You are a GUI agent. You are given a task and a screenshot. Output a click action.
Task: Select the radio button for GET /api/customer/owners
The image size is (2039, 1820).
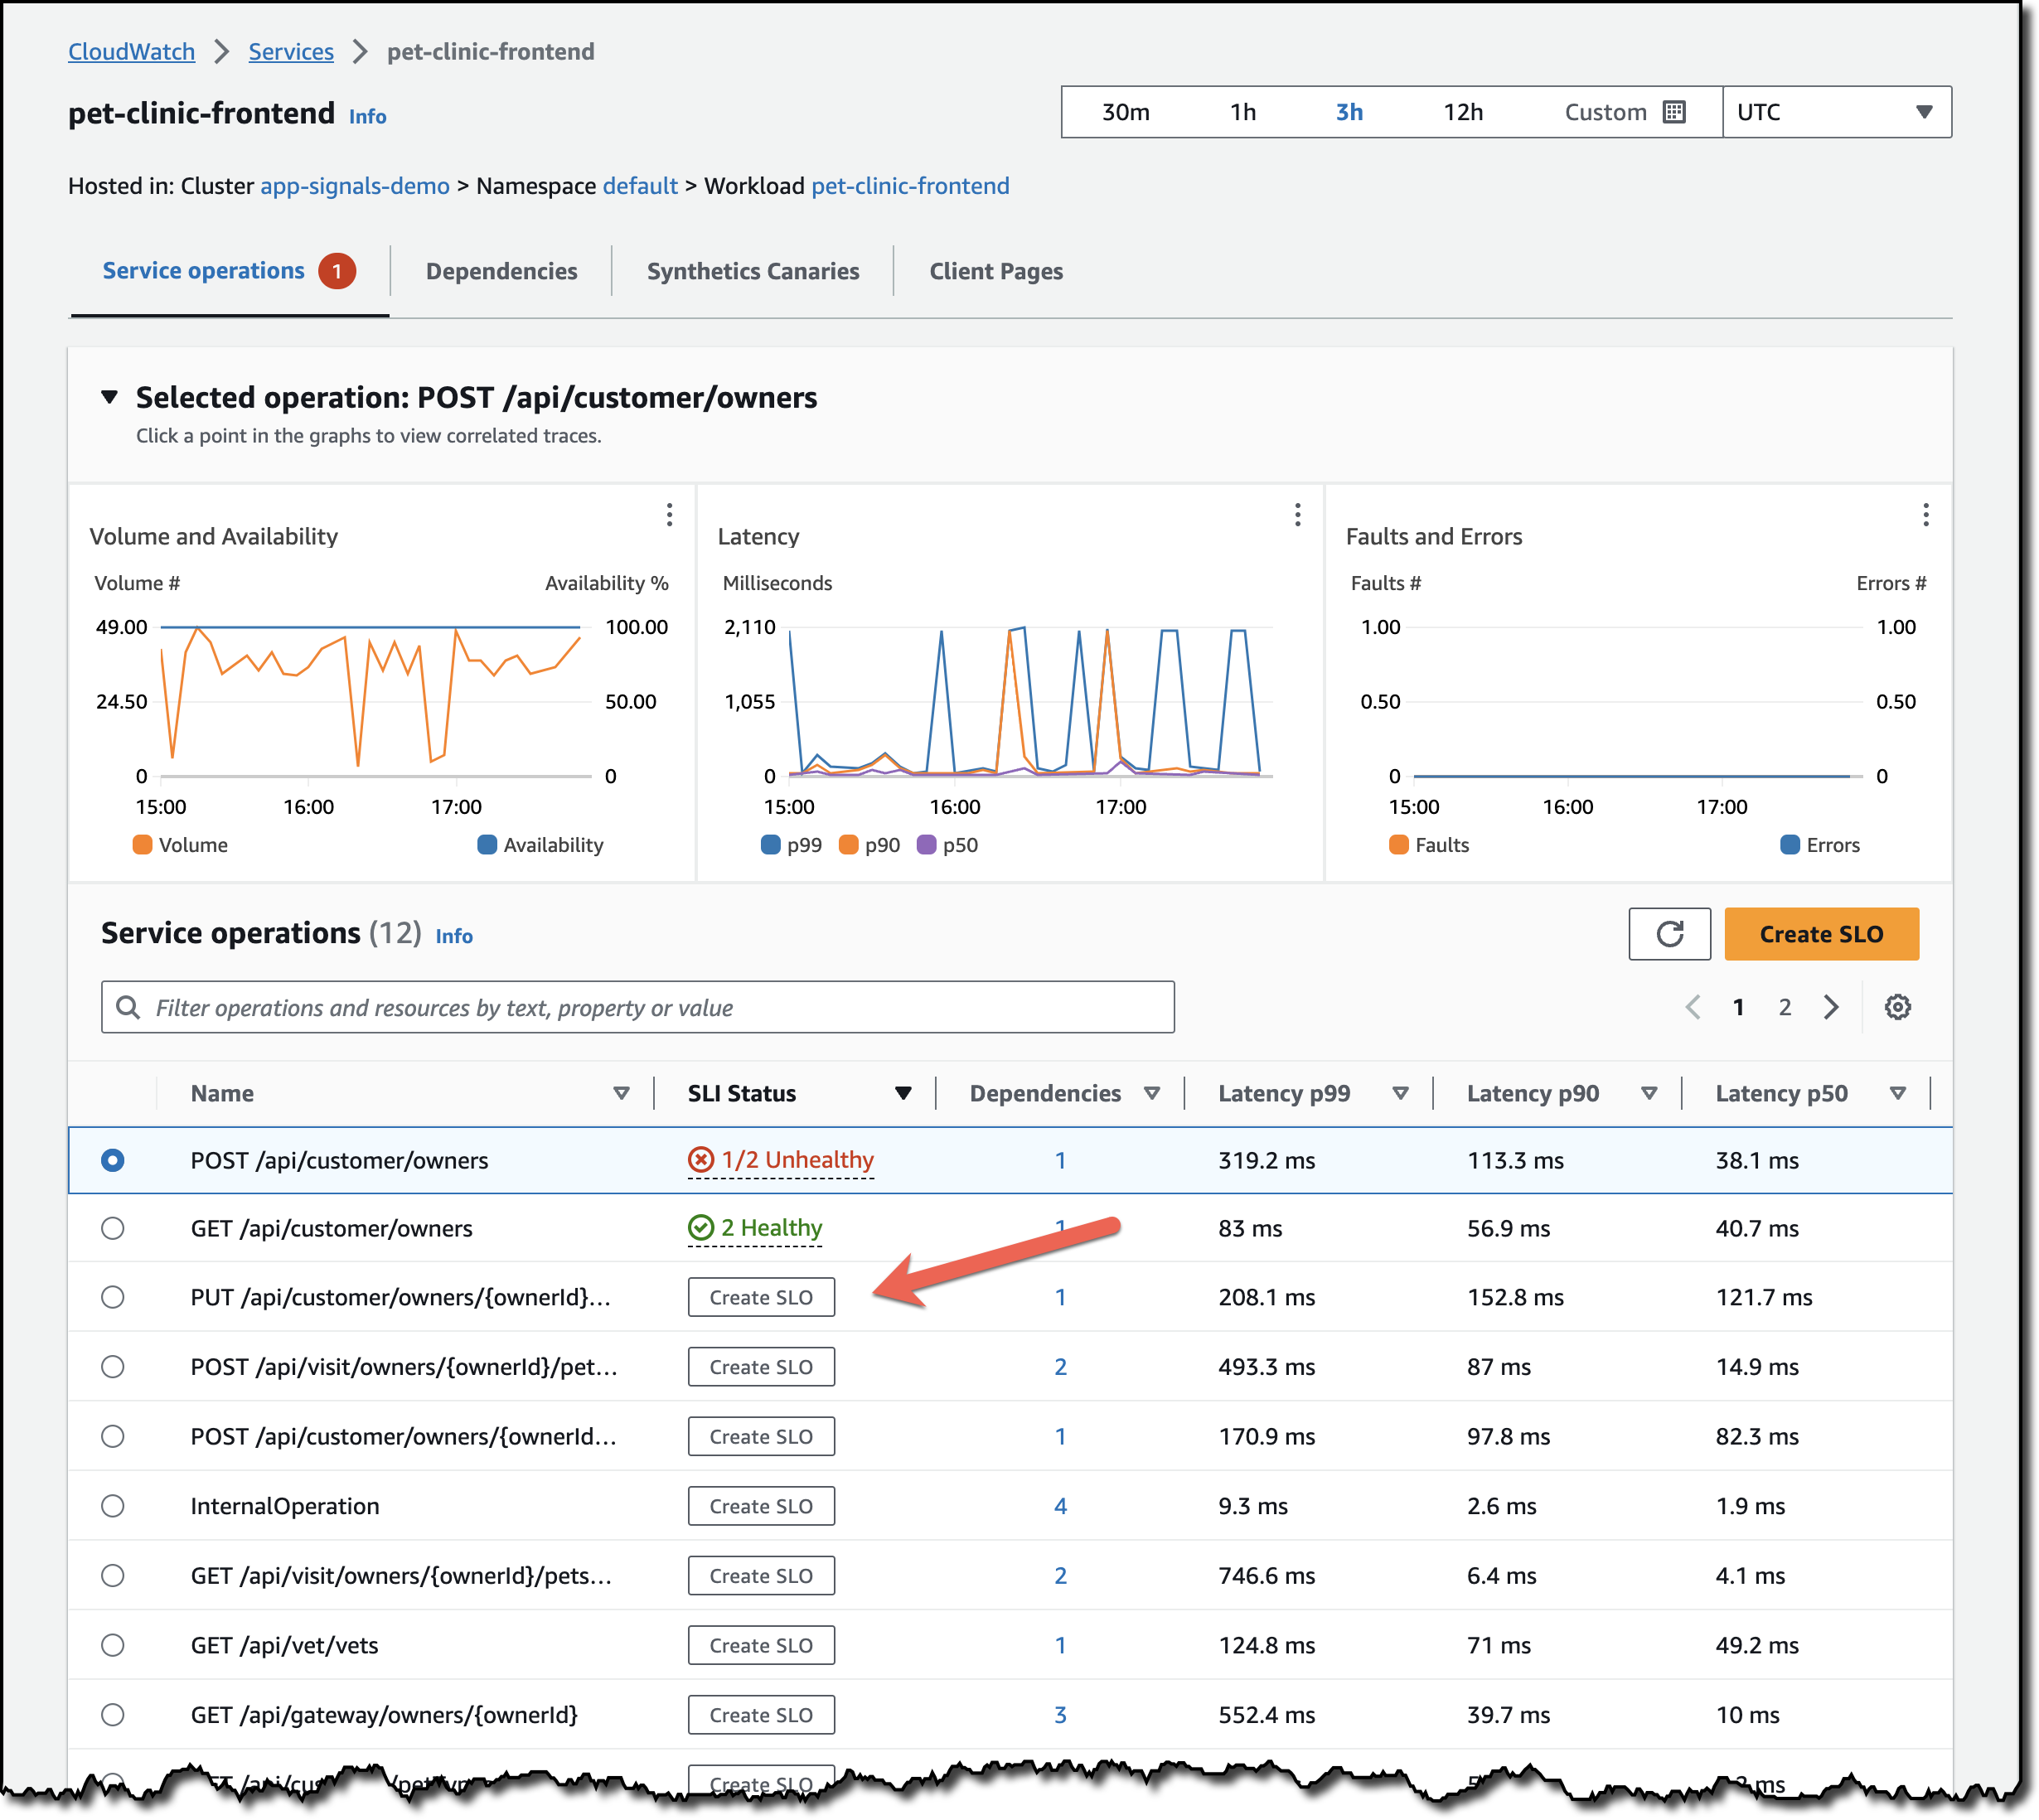tap(113, 1228)
